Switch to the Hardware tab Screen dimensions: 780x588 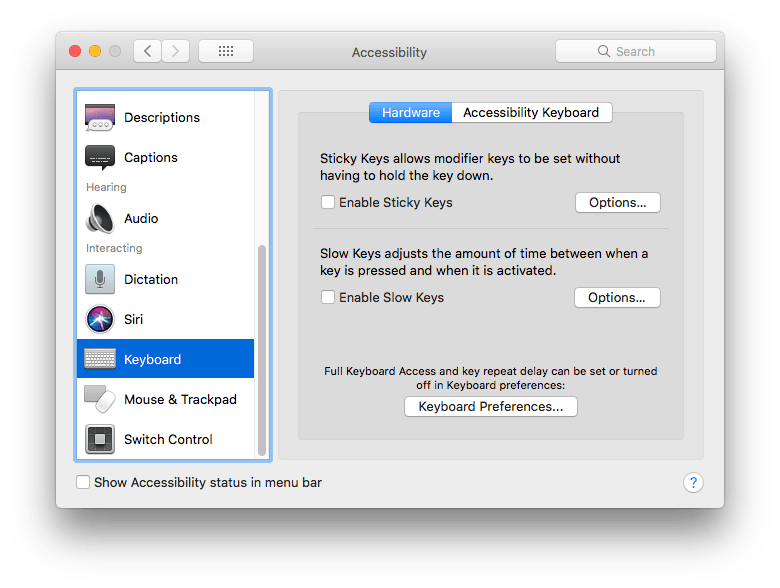410,113
